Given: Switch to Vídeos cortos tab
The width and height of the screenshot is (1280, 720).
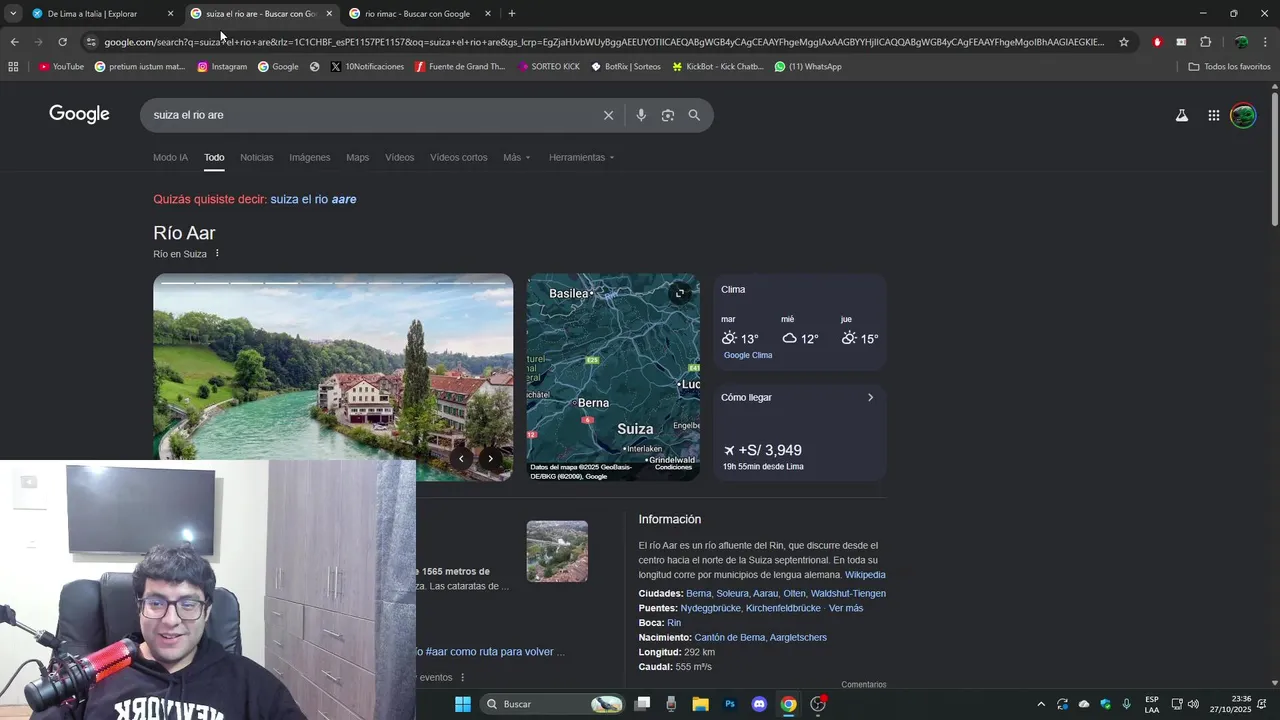Looking at the screenshot, I should [x=459, y=157].
